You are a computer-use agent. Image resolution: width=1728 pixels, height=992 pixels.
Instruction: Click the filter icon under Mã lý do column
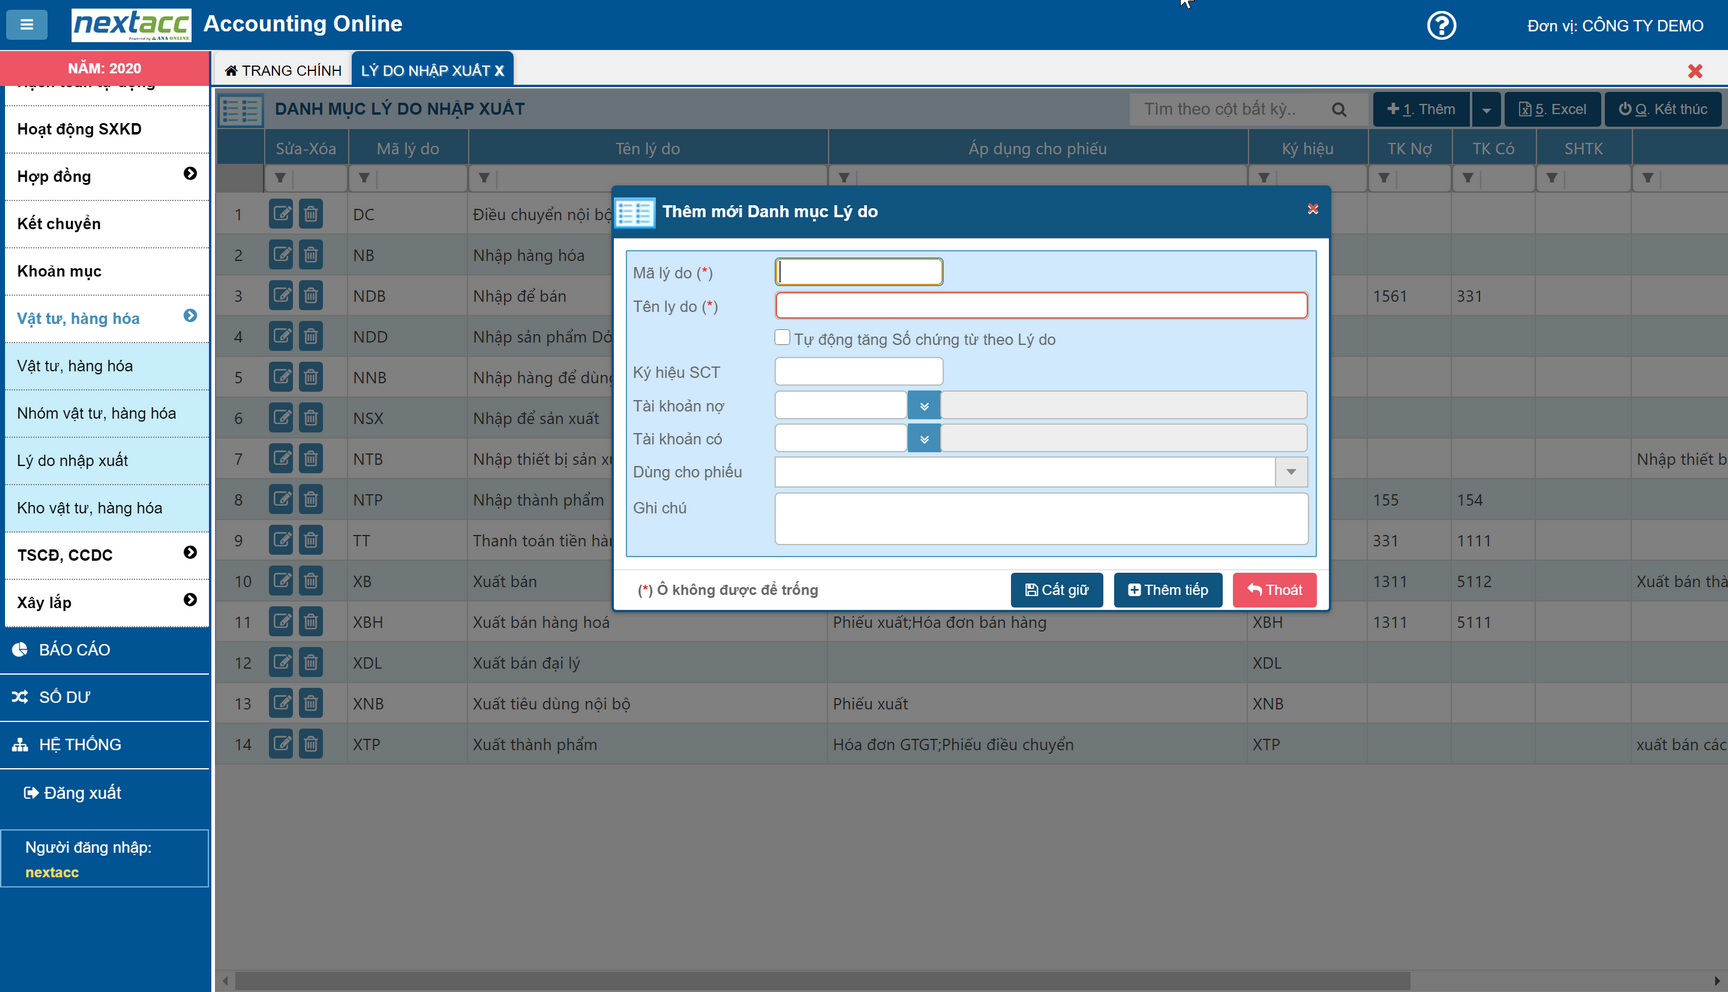[364, 178]
